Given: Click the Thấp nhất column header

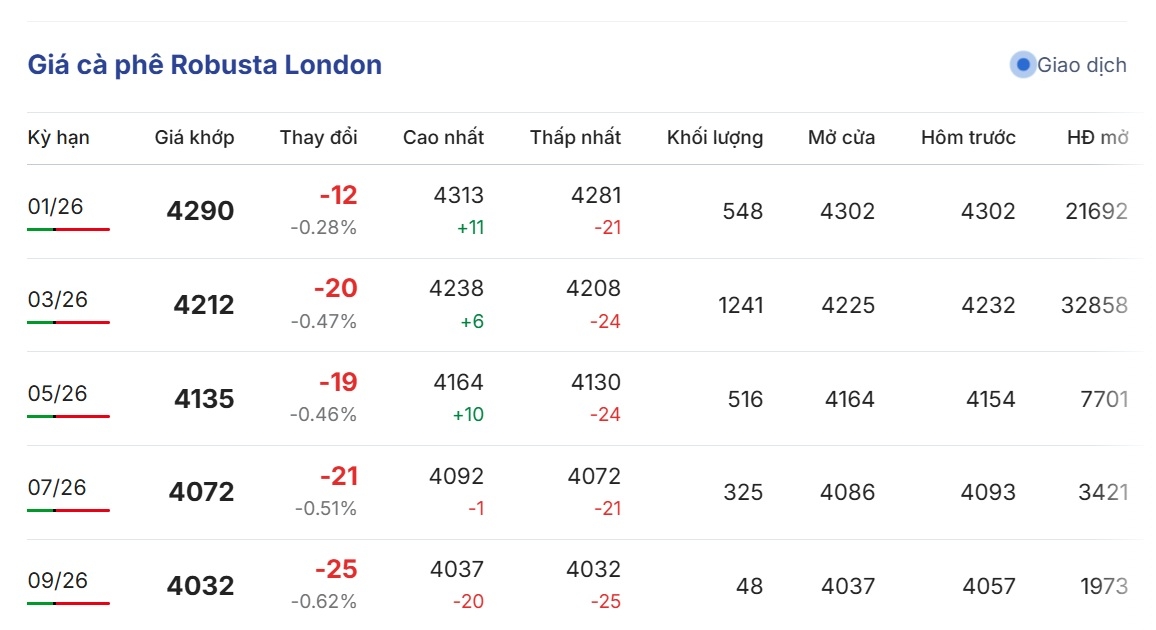Looking at the screenshot, I should [575, 138].
